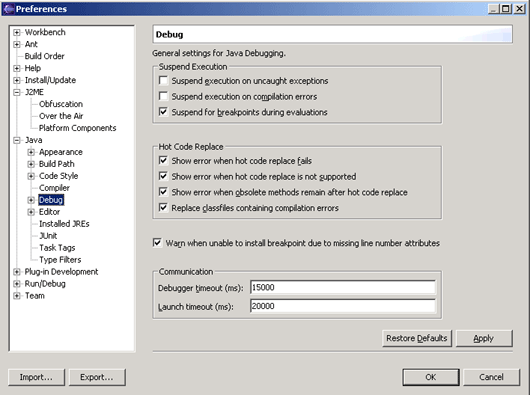The height and width of the screenshot is (395, 530).
Task: Toggle error when obsolete methods remain checkbox
Action: pos(163,192)
